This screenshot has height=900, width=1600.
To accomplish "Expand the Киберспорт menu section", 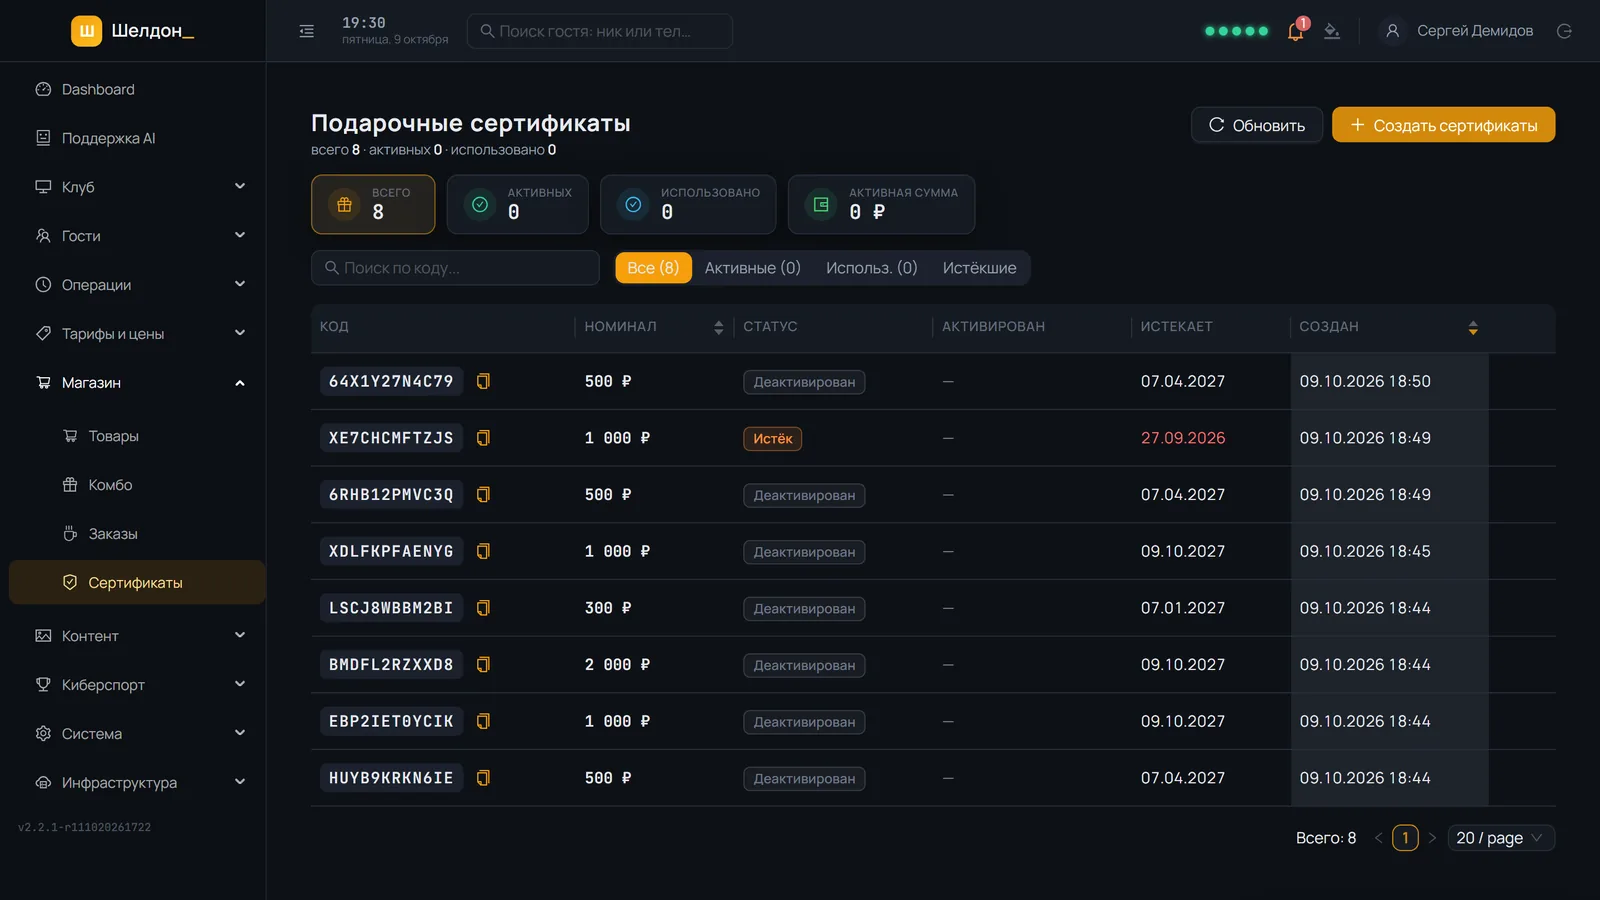I will (x=137, y=685).
